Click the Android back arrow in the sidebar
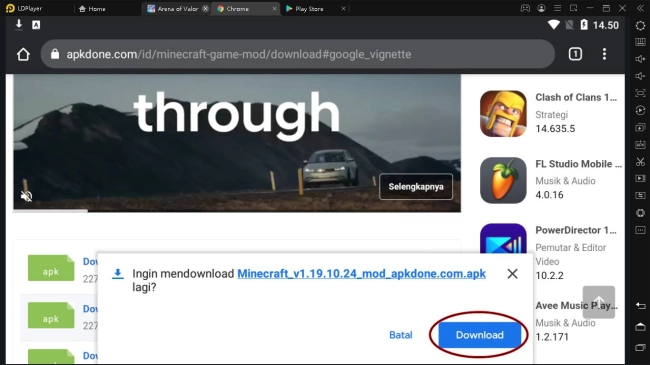Image resolution: width=650 pixels, height=365 pixels. (640, 306)
